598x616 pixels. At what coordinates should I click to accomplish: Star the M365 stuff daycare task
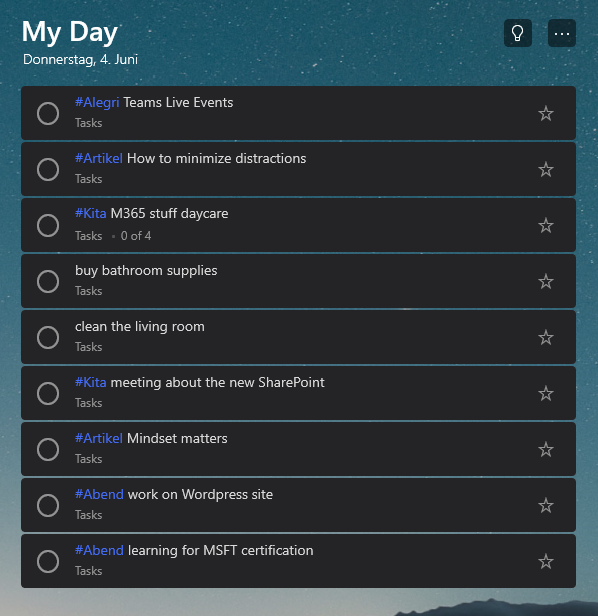click(x=546, y=226)
